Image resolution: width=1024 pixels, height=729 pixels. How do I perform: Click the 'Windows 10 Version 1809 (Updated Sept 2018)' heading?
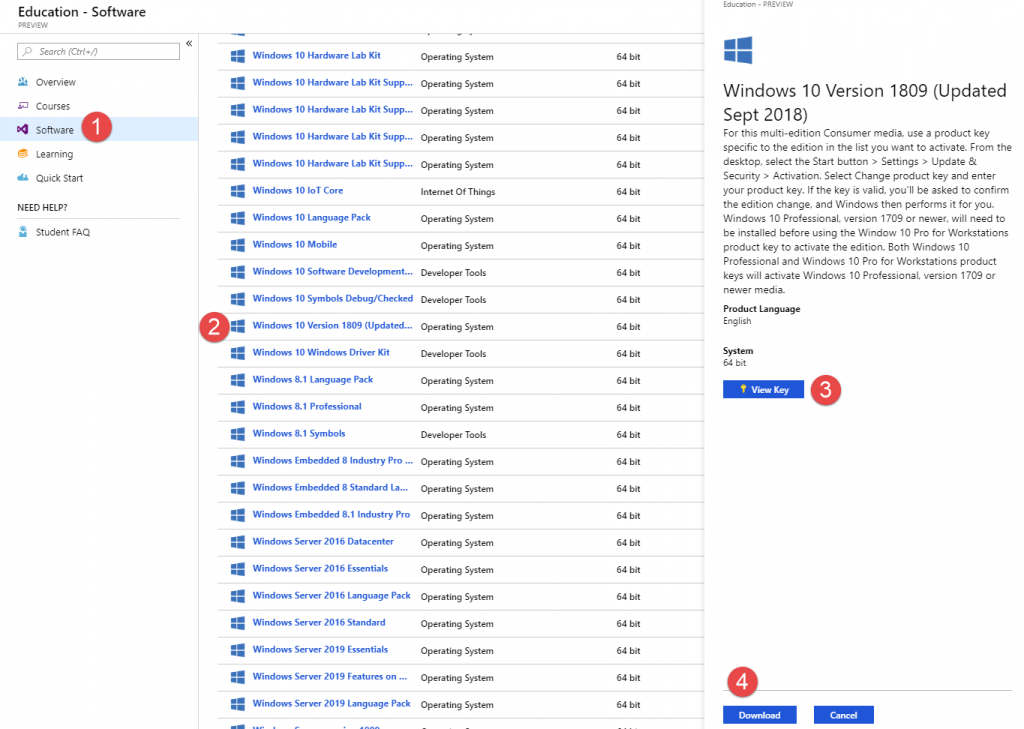point(865,102)
